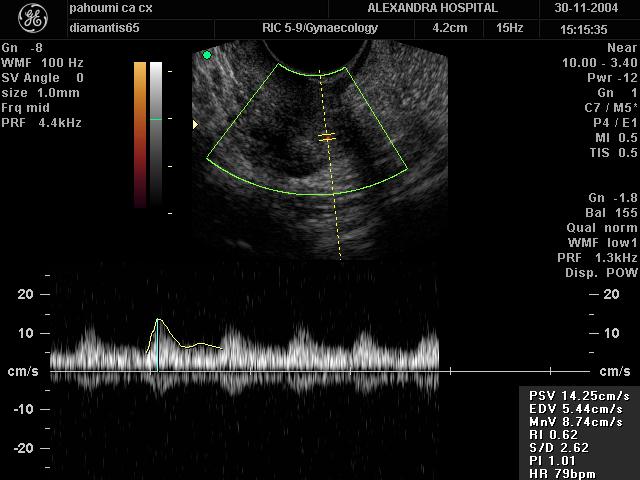Click the cyan baseline marker on grayscale bar
This screenshot has width=640, height=480.
[156, 119]
